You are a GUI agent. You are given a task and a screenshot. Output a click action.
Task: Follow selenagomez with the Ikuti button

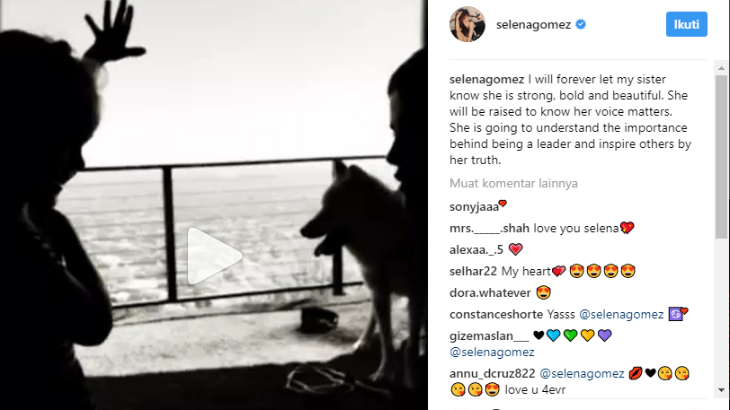686,24
